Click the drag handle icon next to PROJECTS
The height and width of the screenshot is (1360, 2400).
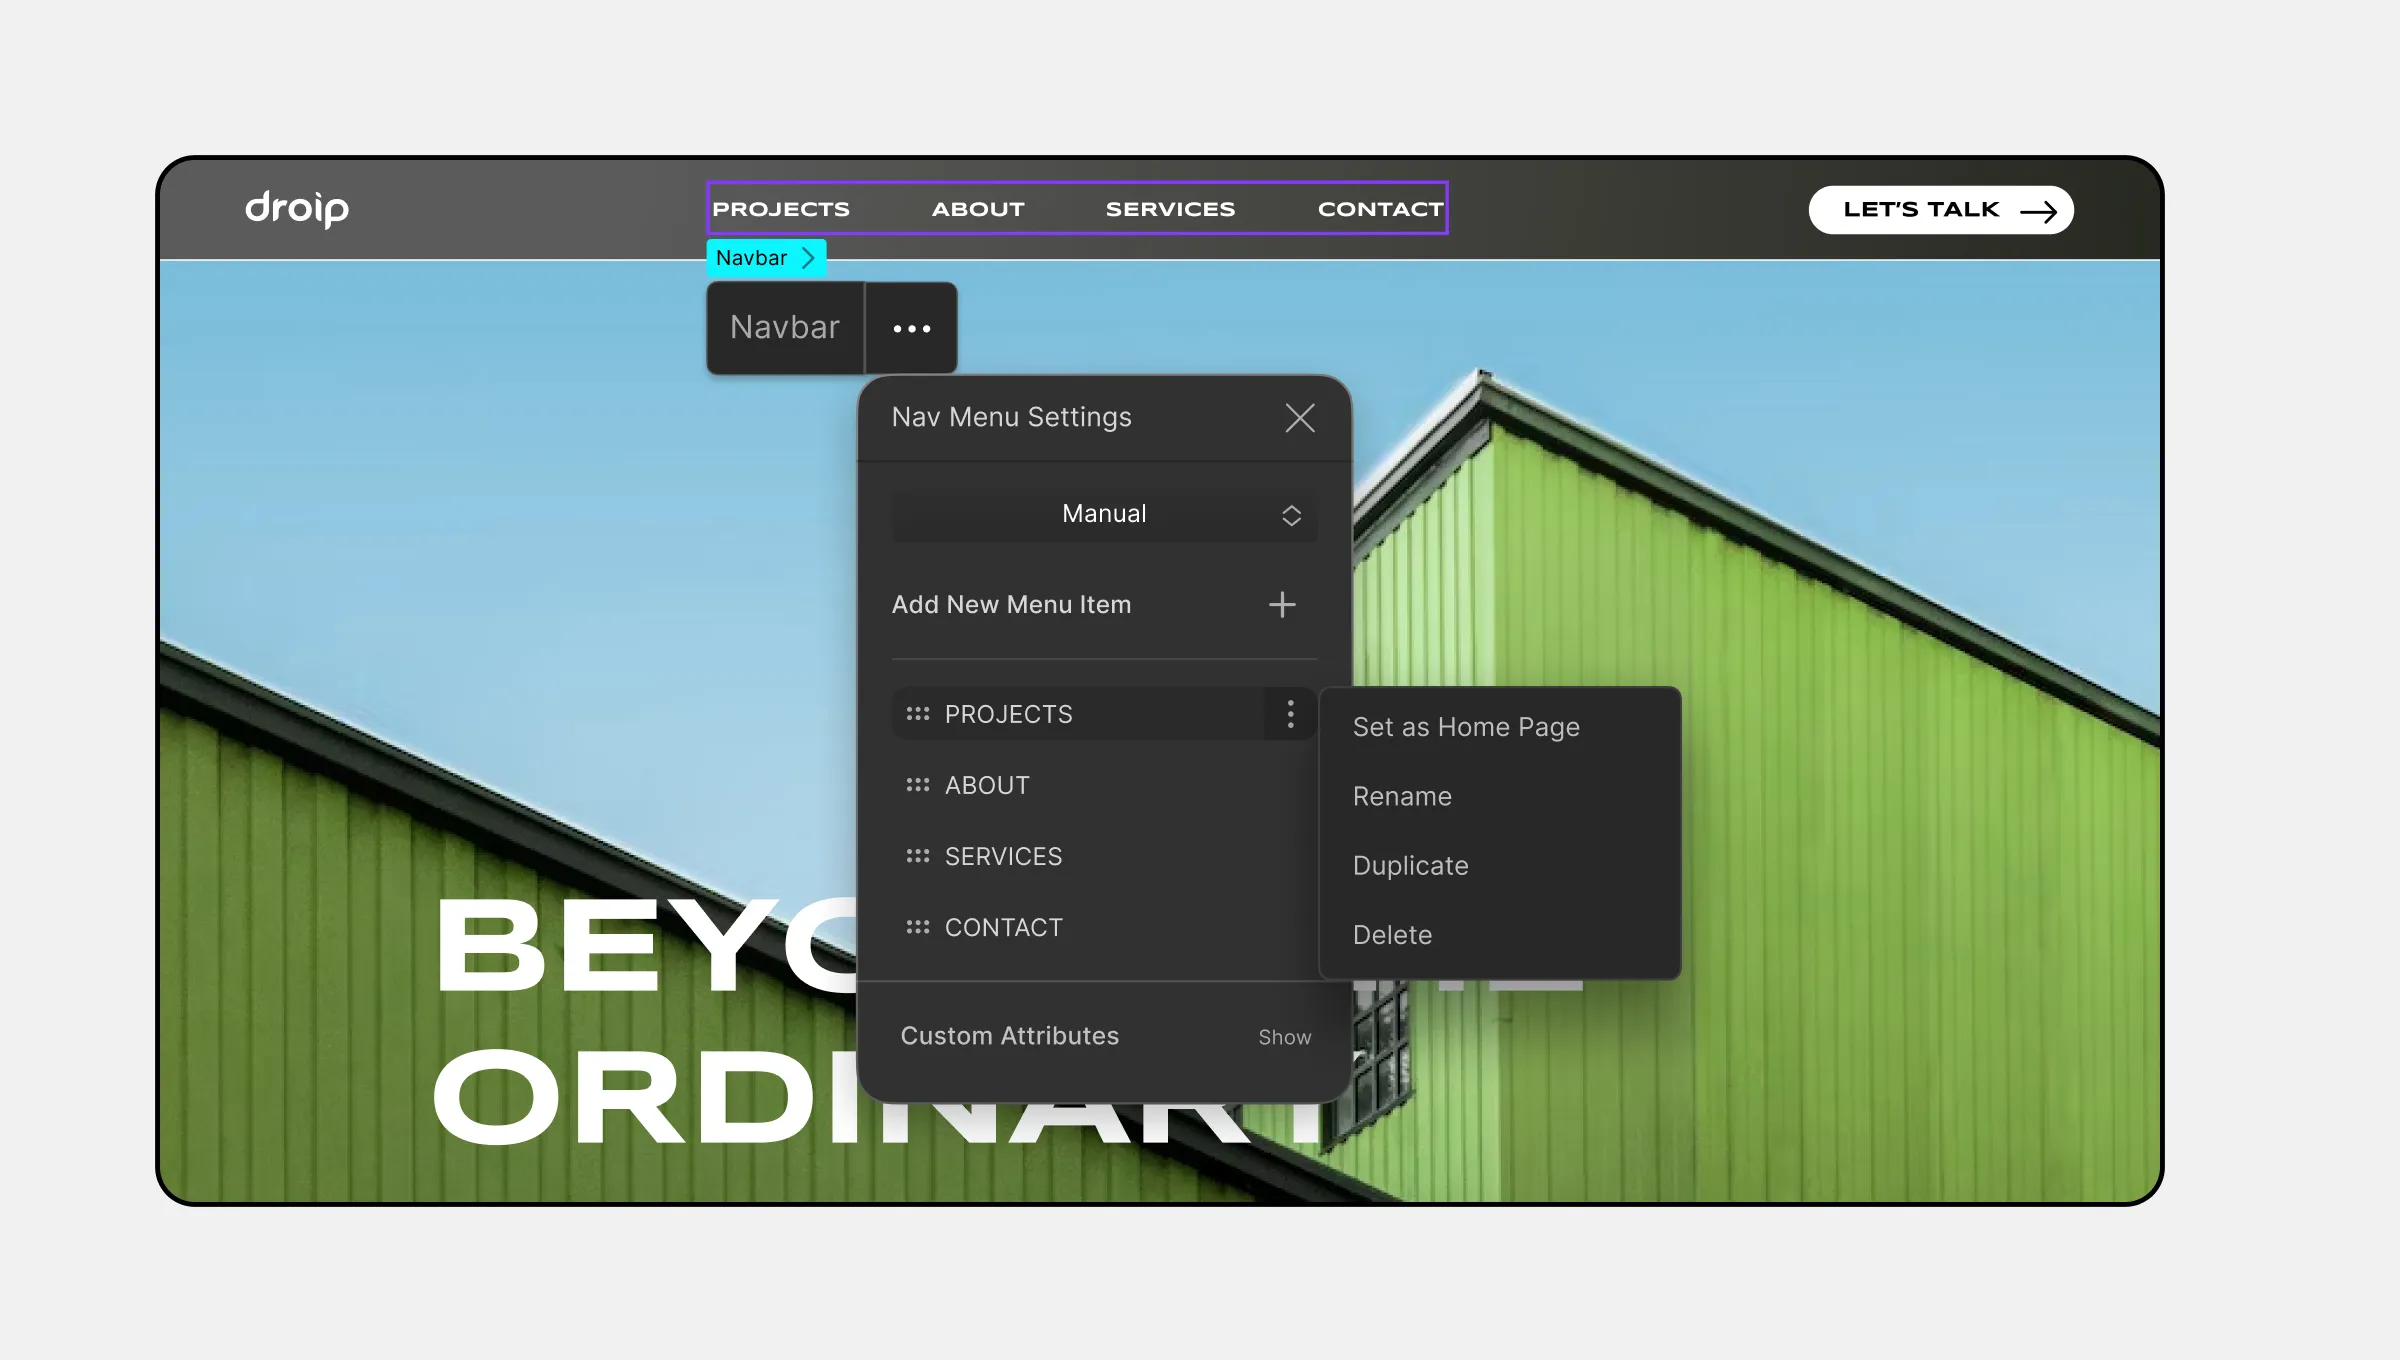(x=916, y=714)
